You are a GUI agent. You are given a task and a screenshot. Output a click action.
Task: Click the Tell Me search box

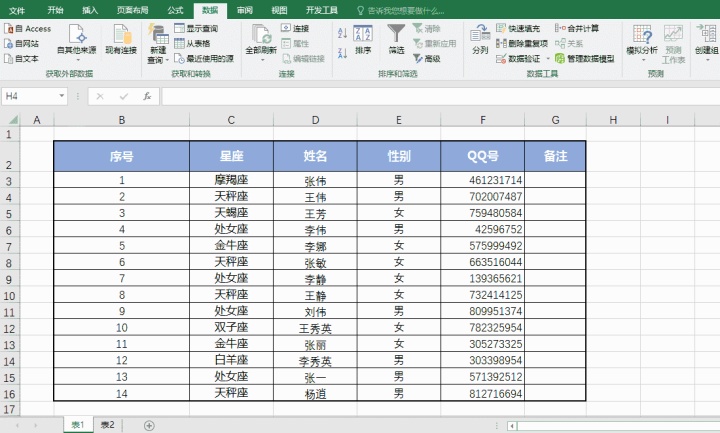pyautogui.click(x=400, y=11)
